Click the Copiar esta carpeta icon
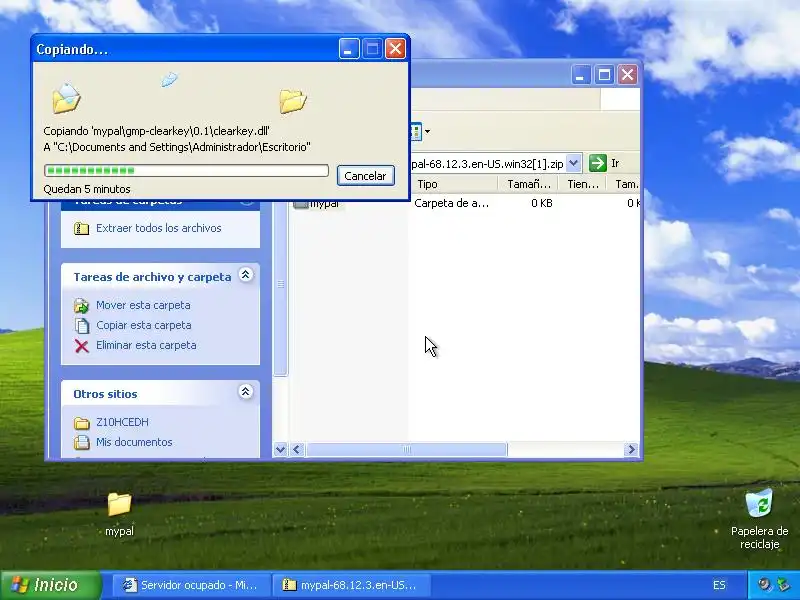Image resolution: width=800 pixels, height=600 pixels. coord(82,326)
